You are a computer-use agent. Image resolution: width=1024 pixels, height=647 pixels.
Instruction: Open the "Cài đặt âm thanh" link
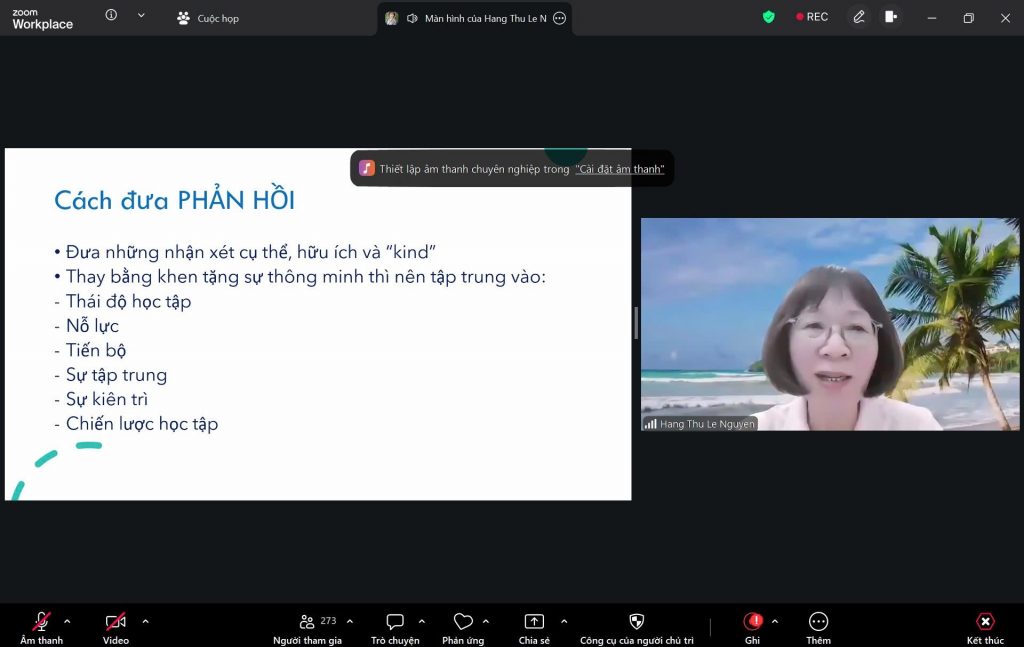[619, 169]
